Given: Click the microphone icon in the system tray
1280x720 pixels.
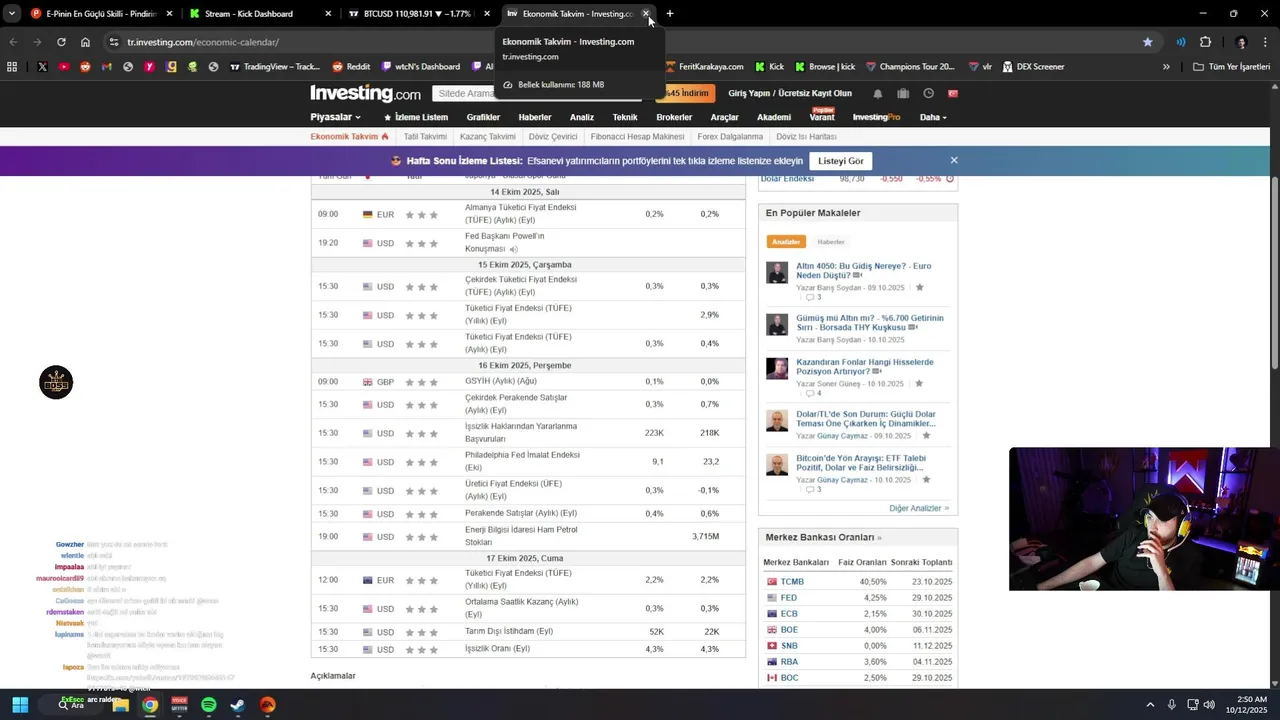Looking at the screenshot, I should (x=1172, y=705).
